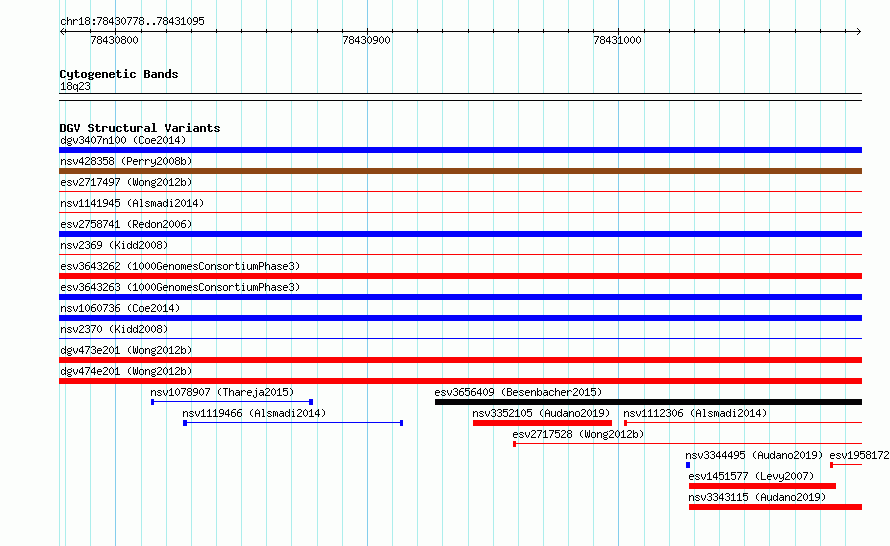Click ruler position 78430900
The height and width of the screenshot is (546, 890).
pos(366,40)
